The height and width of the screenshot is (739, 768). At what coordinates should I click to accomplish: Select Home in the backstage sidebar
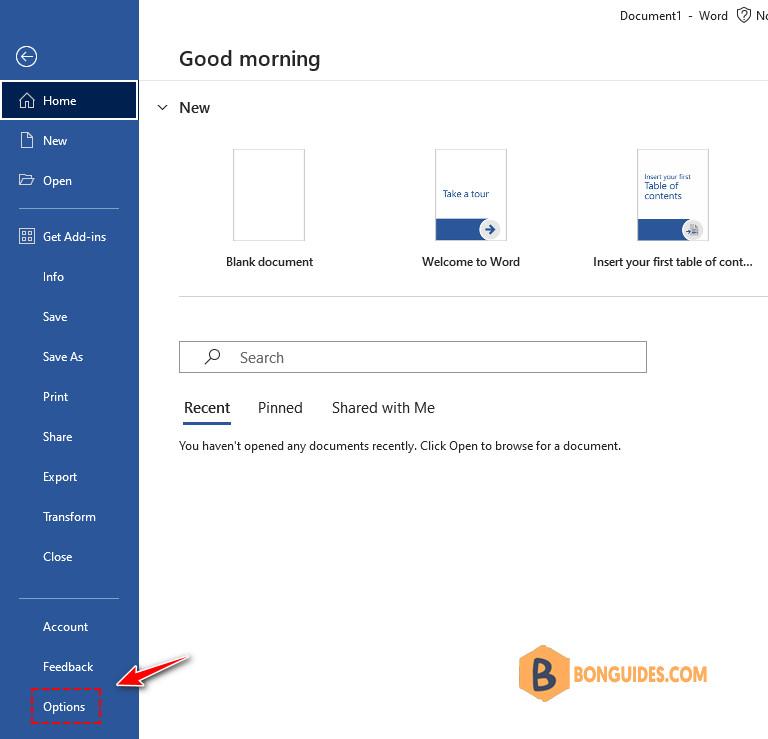pos(69,100)
